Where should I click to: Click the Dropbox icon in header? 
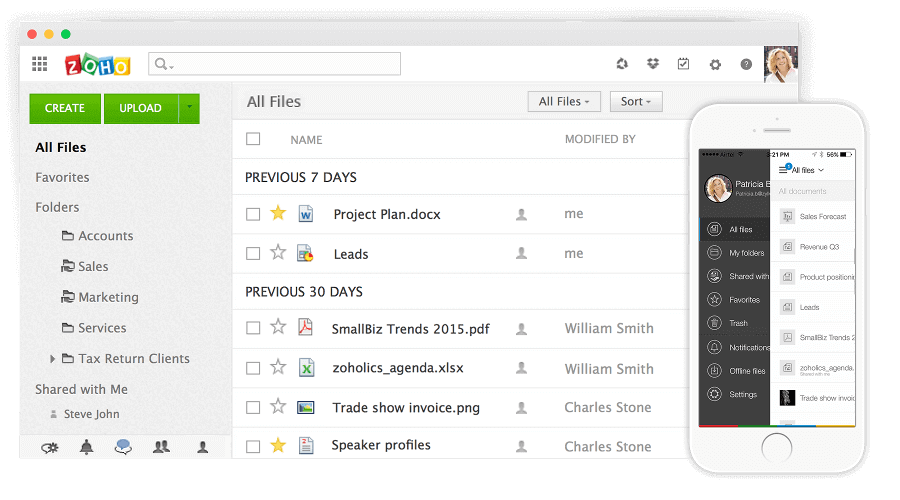pos(653,64)
